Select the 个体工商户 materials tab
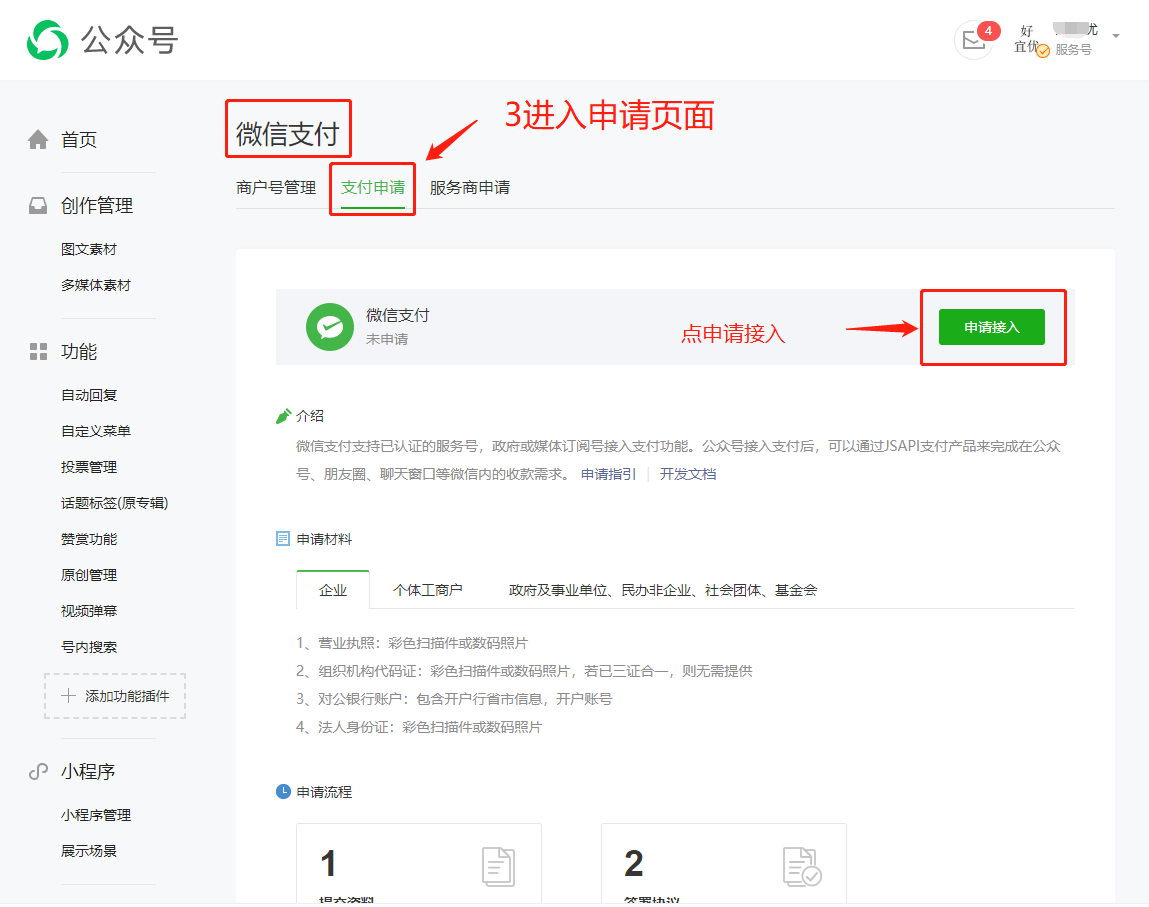1149x907 pixels. (428, 590)
